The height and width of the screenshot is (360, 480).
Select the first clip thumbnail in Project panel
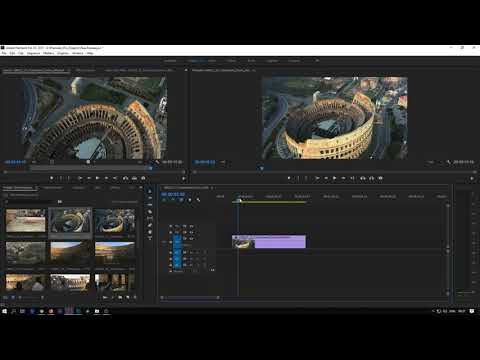coord(26,220)
